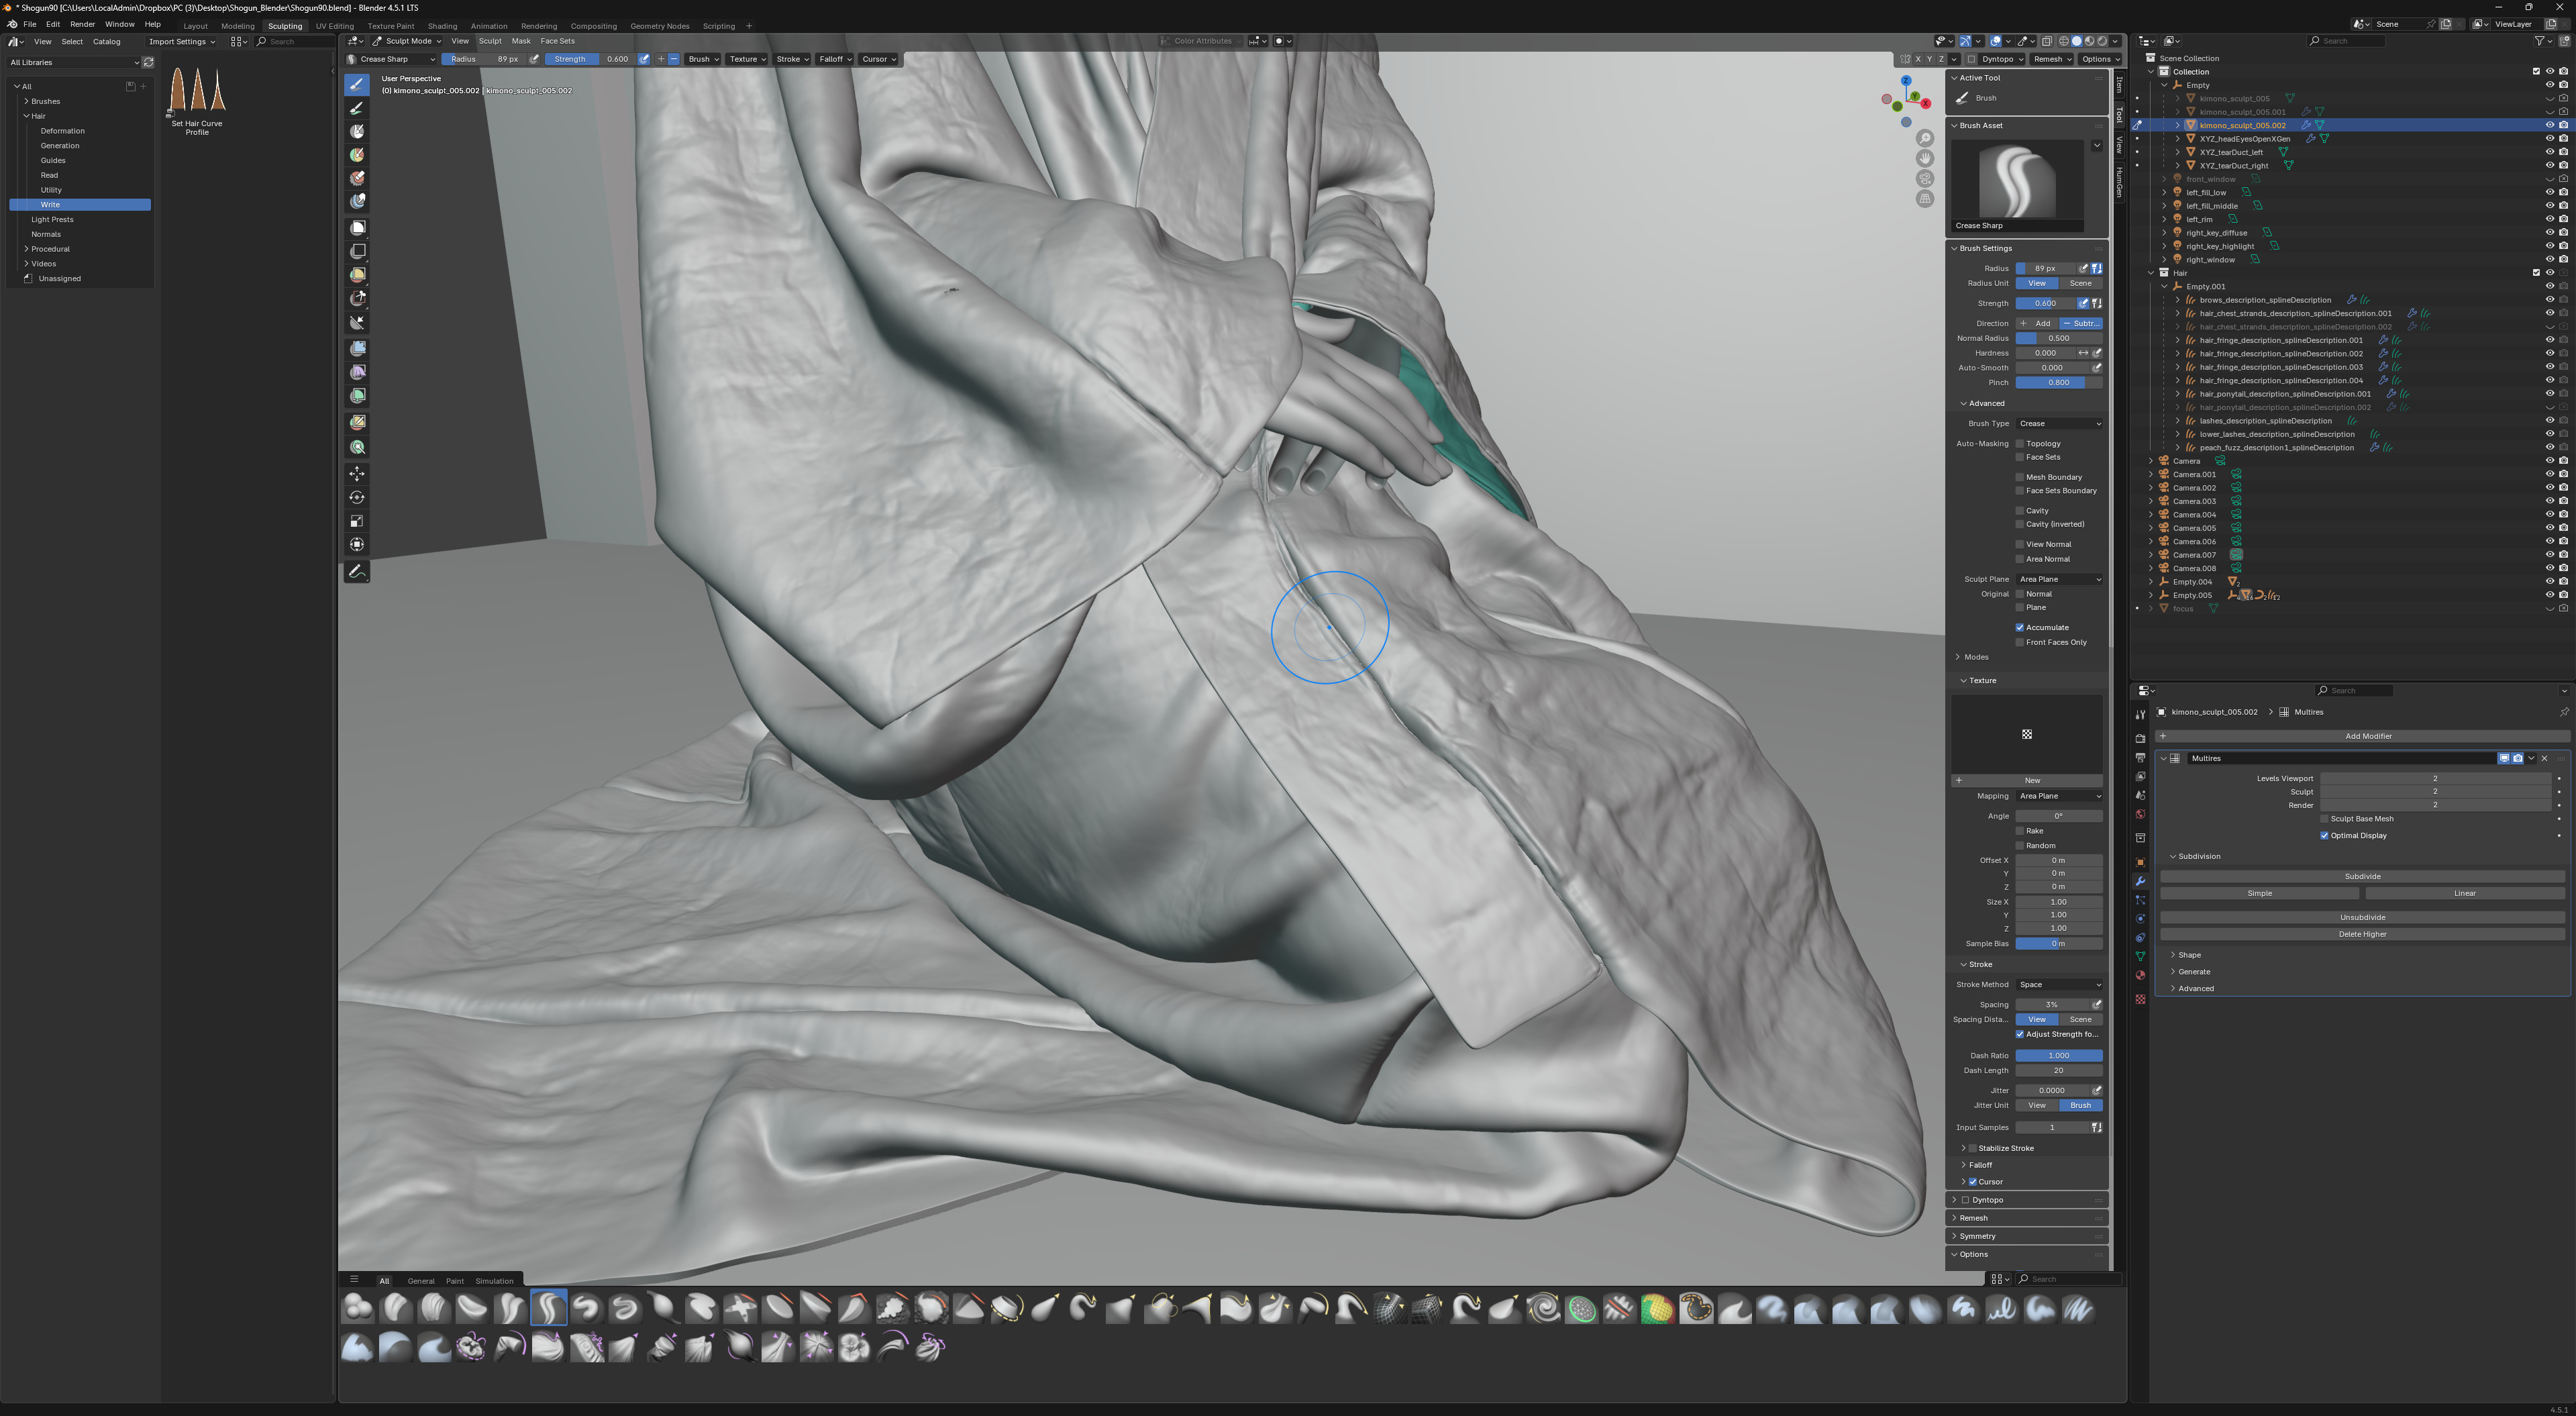Screen dimensions: 2576x1416
Task: Enable Front Faces Only checkbox
Action: [x=2019, y=643]
